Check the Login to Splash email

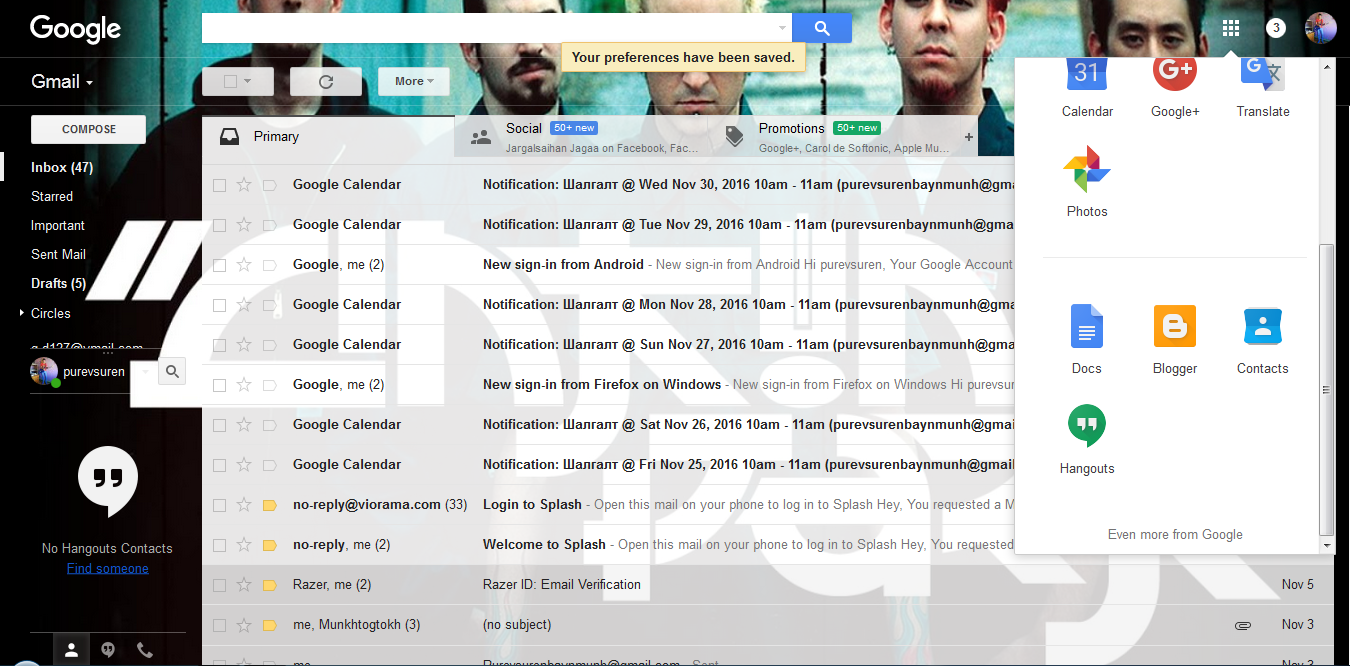pos(219,505)
